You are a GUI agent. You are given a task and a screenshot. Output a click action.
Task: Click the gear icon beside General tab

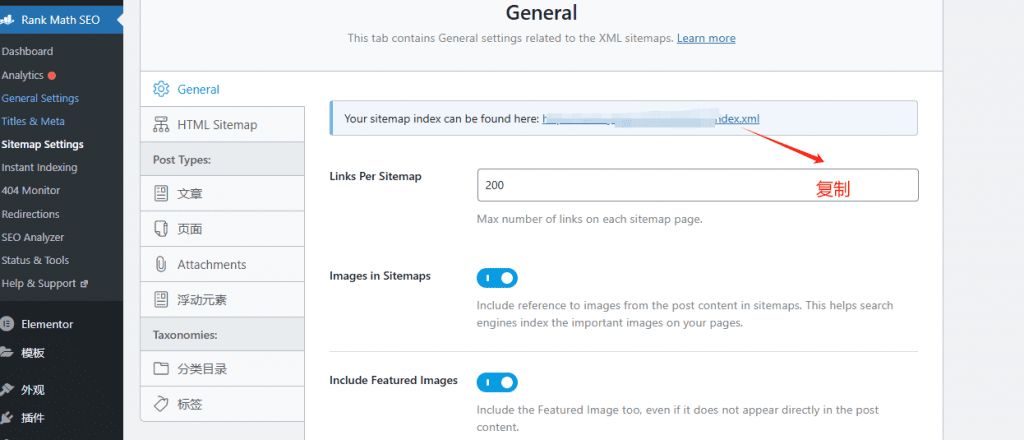pyautogui.click(x=161, y=89)
